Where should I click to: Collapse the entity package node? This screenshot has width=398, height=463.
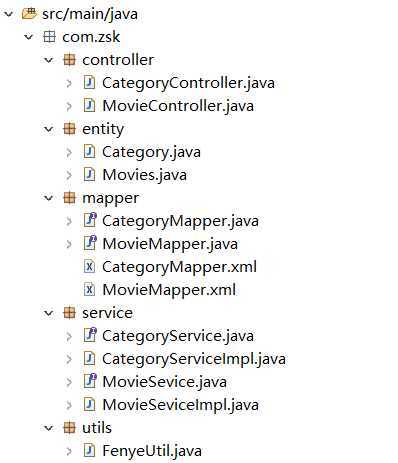(49, 129)
